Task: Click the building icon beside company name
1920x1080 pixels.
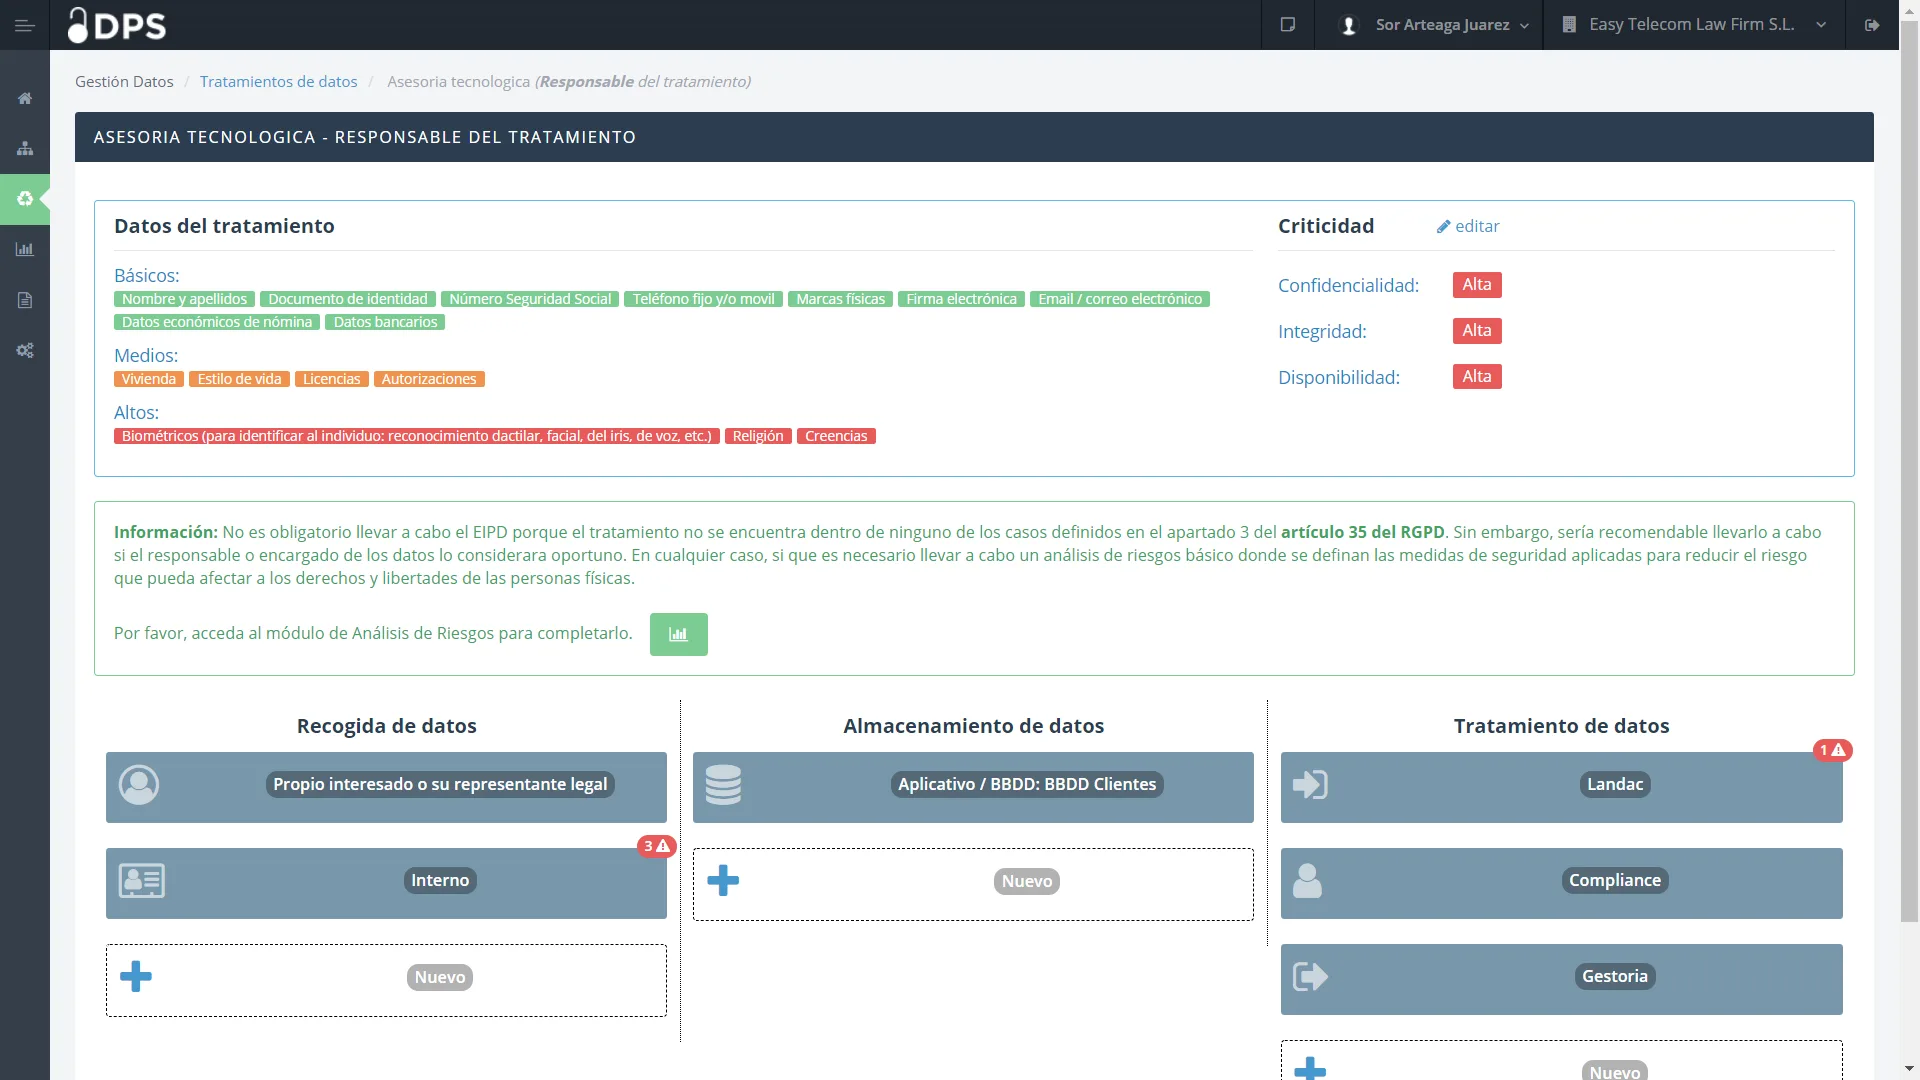Action: click(x=1569, y=25)
